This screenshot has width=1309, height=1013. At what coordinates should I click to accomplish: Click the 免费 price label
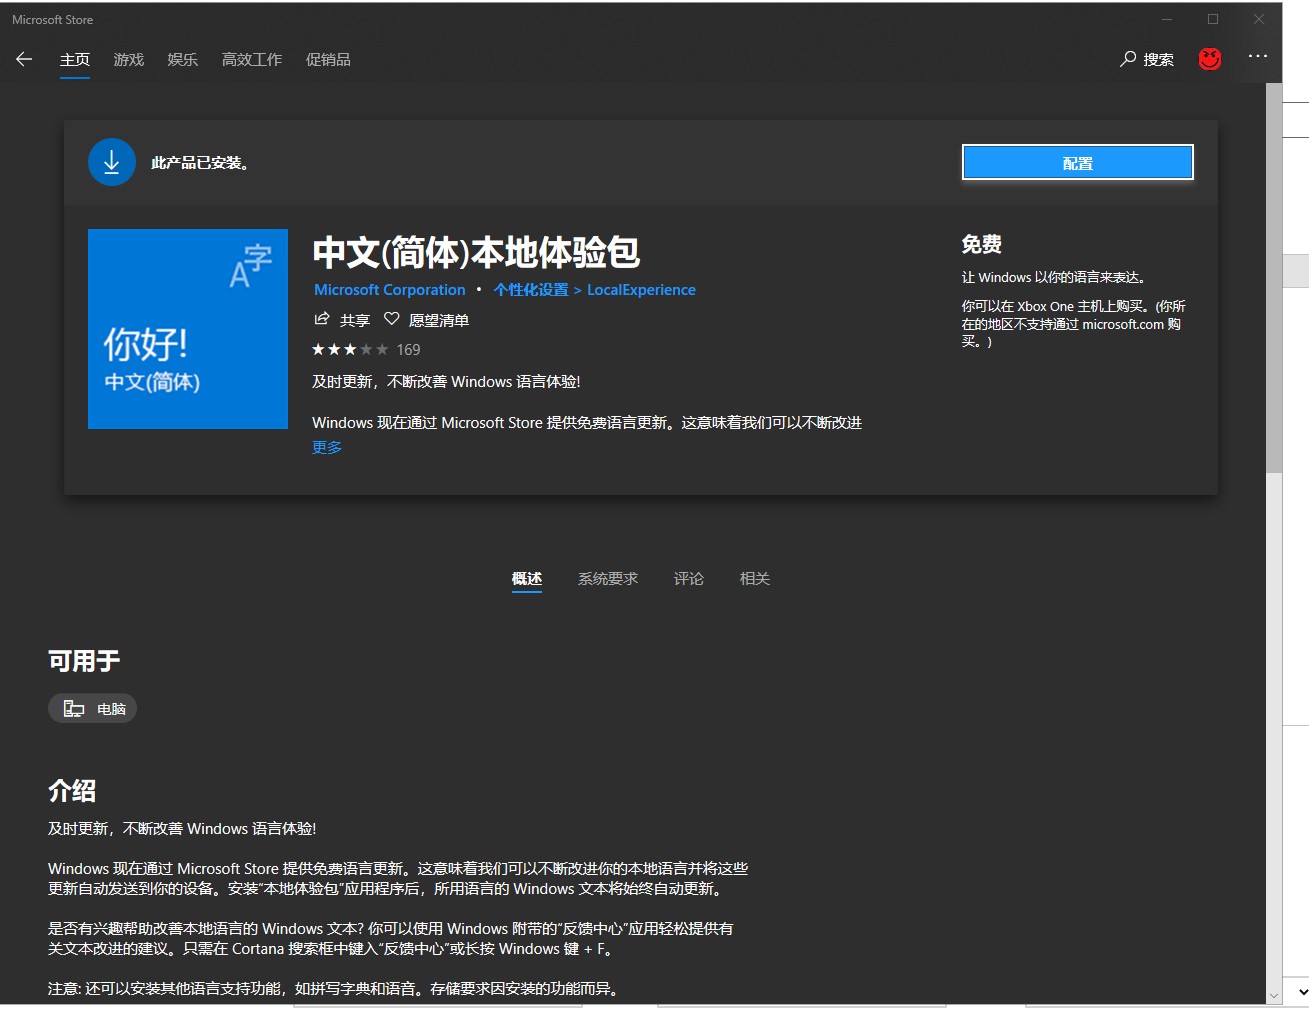point(982,244)
